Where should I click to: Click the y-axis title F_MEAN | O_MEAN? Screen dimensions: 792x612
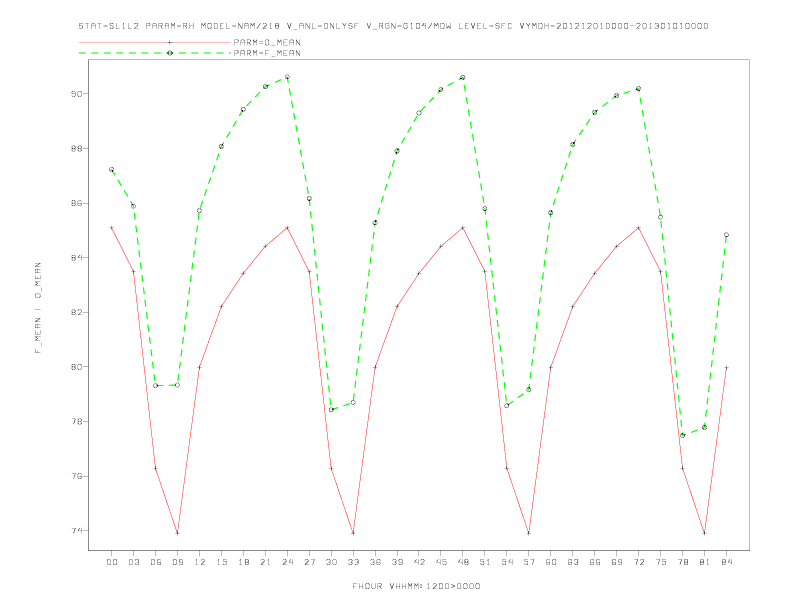tap(38, 308)
